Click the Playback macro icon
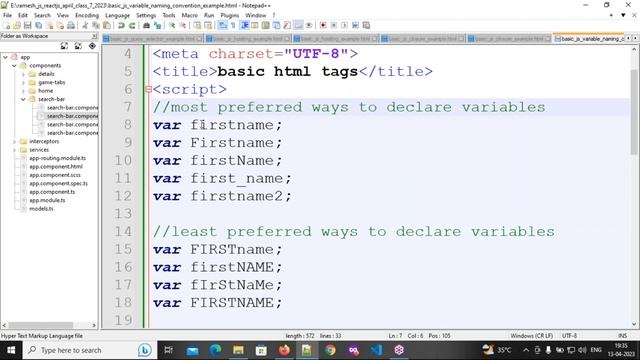Screen dimensions: 640x360 pyautogui.click(x=344, y=25)
